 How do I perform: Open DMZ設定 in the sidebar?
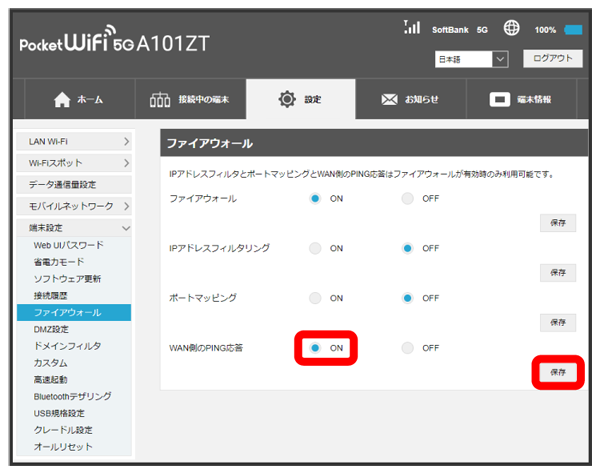pos(52,329)
